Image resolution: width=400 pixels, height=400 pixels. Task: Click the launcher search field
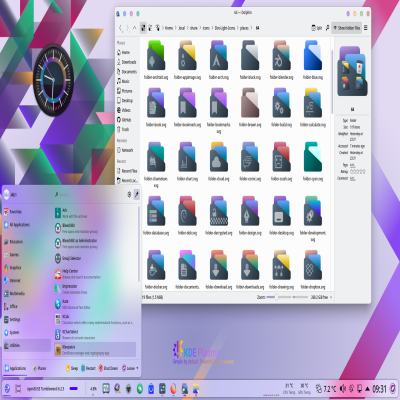(89, 194)
